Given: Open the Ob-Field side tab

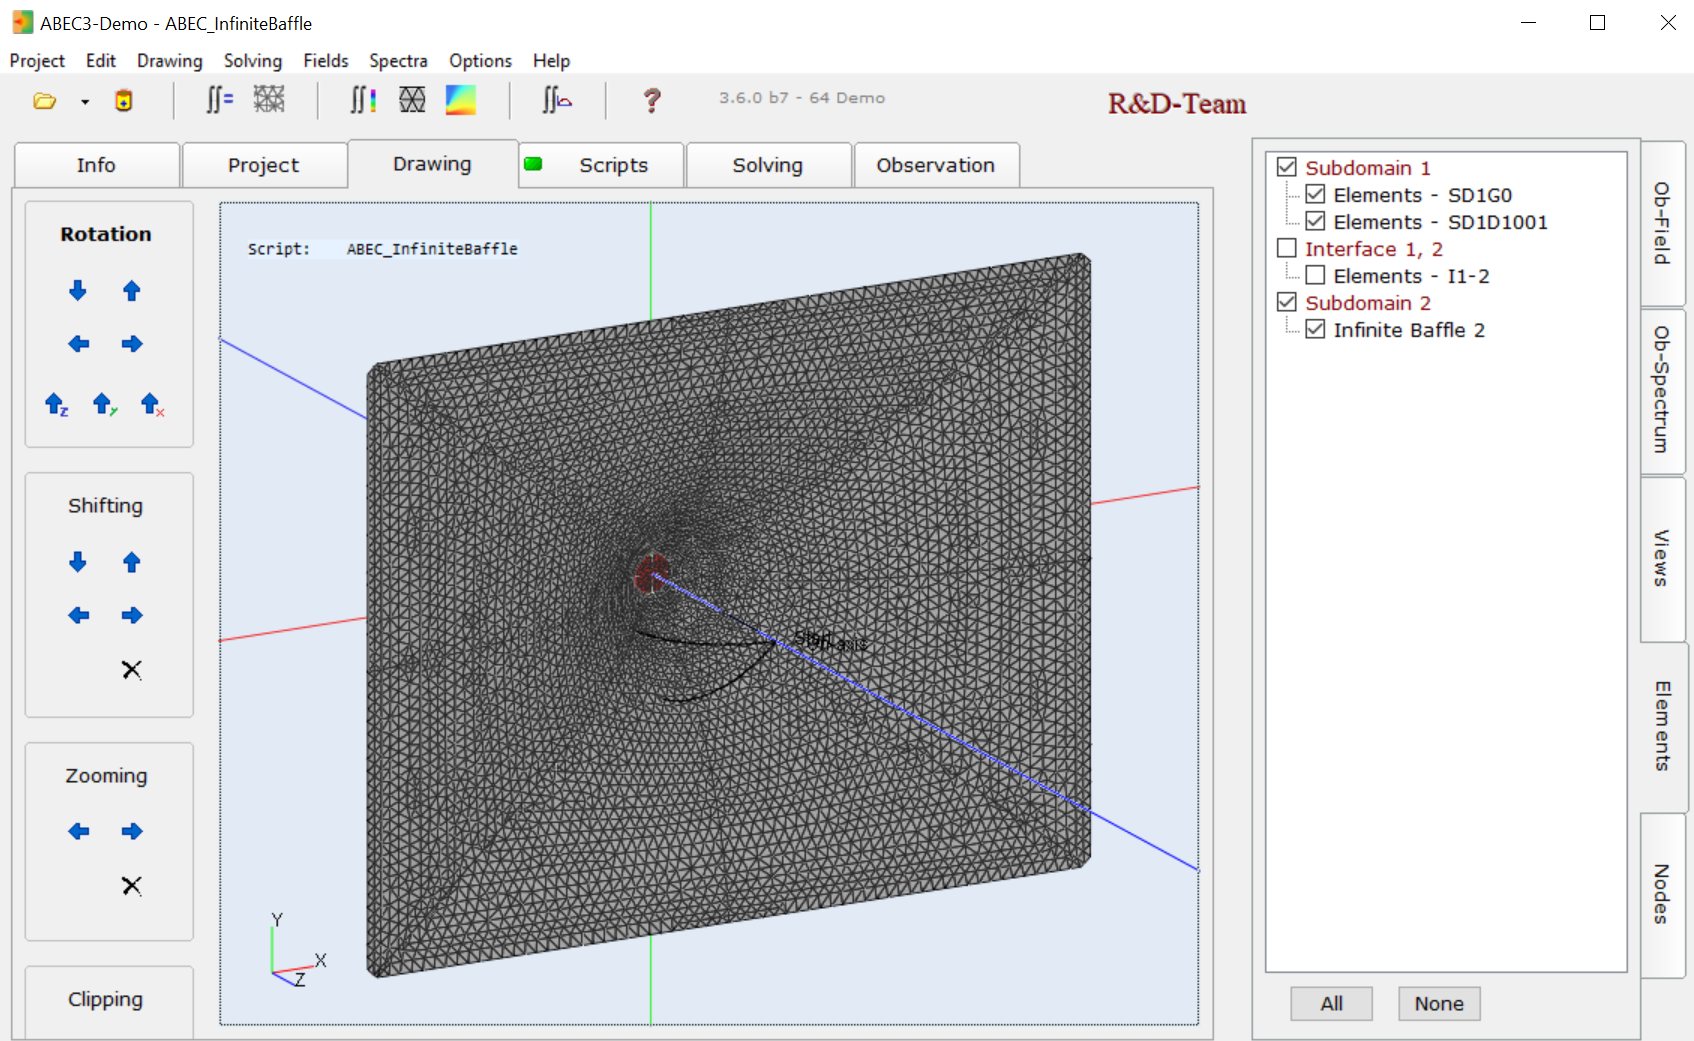Looking at the screenshot, I should pyautogui.click(x=1662, y=223).
